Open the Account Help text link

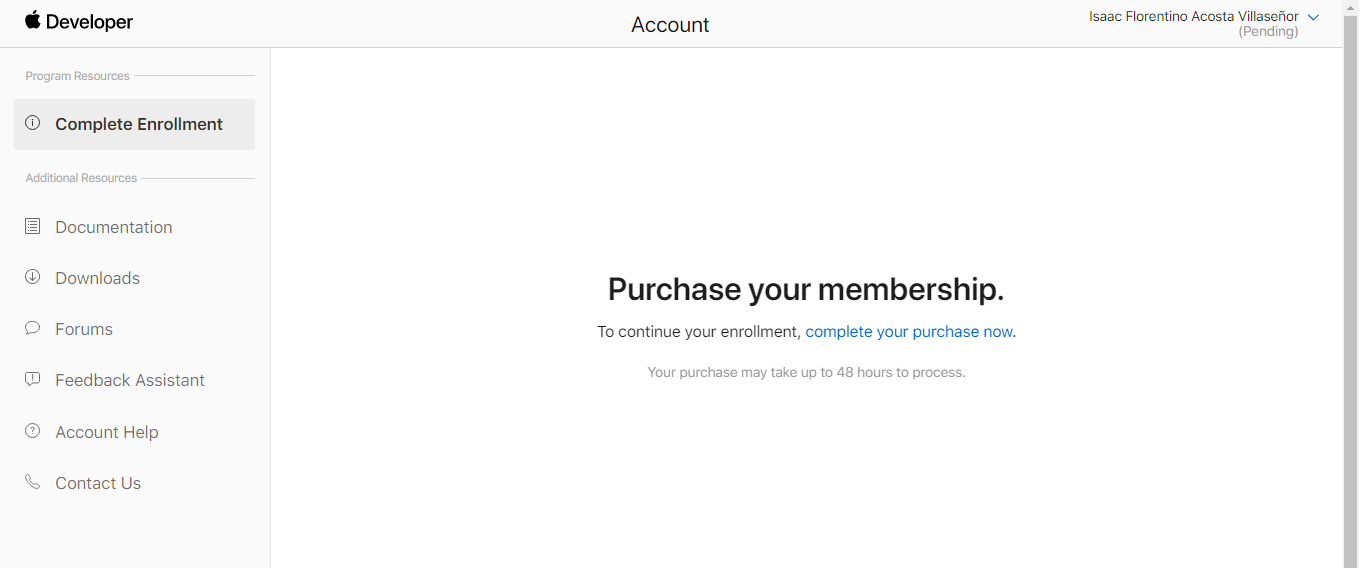(x=107, y=432)
